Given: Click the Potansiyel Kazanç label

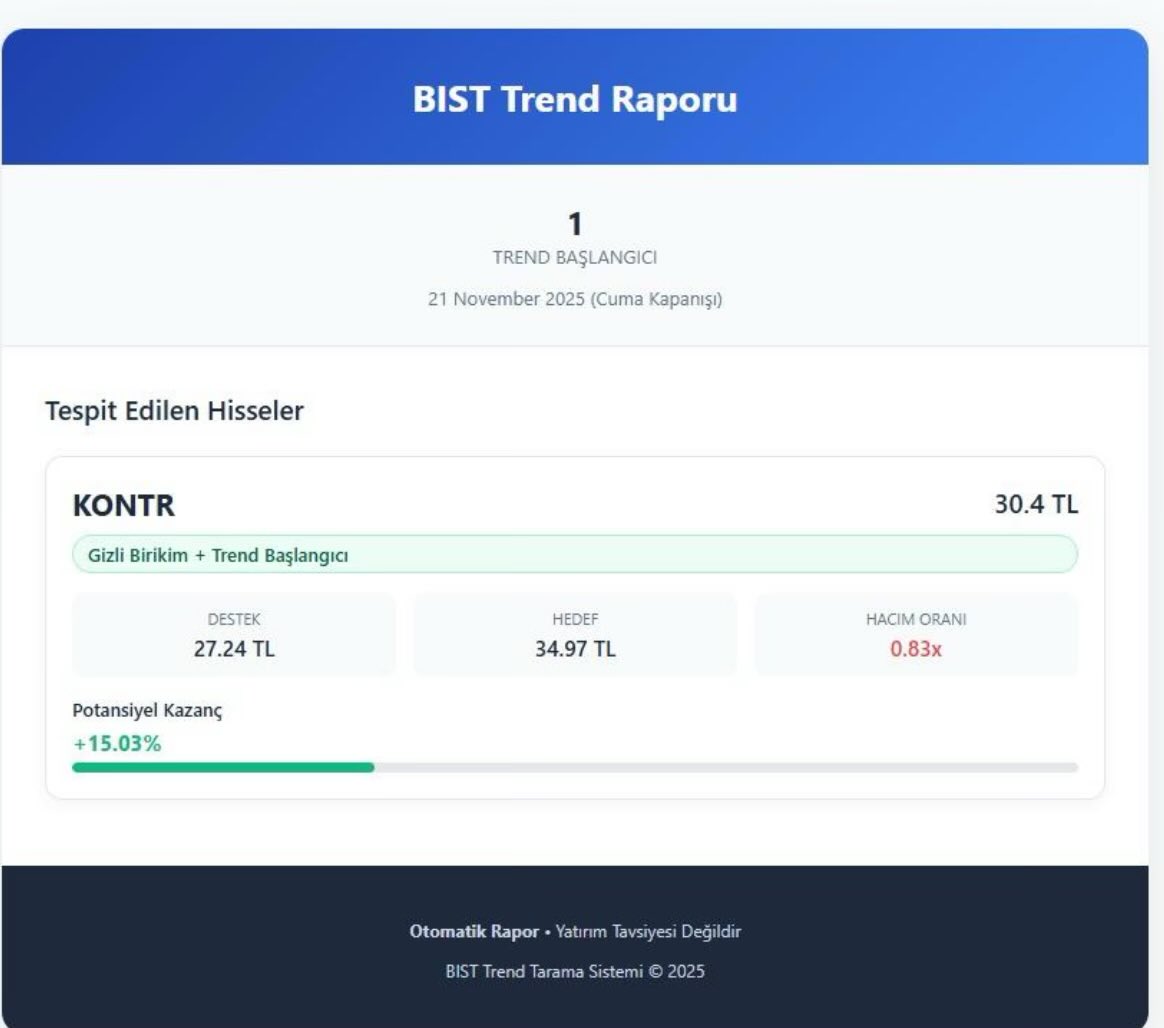Looking at the screenshot, I should click(147, 710).
